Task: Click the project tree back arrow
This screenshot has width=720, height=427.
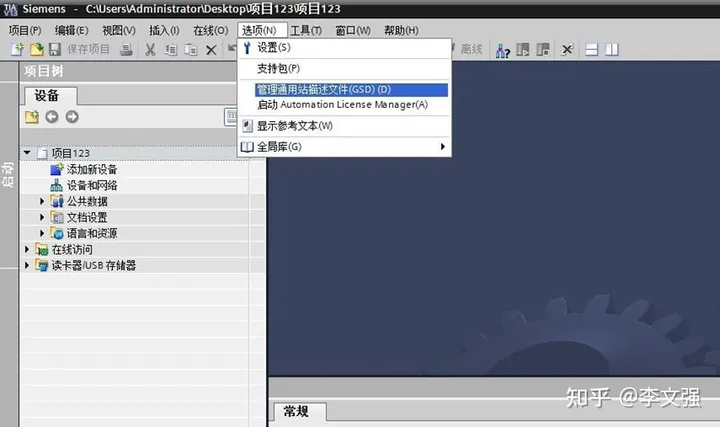Action: (x=52, y=117)
